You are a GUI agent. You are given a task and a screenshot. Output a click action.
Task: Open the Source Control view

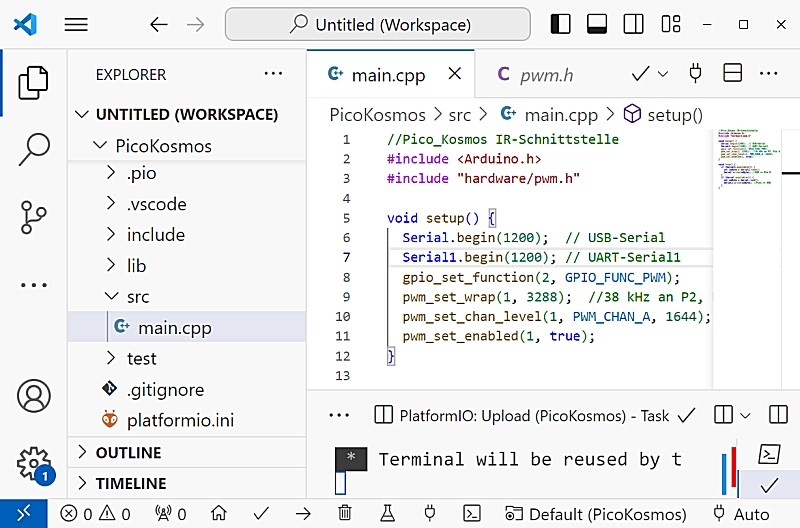34,217
